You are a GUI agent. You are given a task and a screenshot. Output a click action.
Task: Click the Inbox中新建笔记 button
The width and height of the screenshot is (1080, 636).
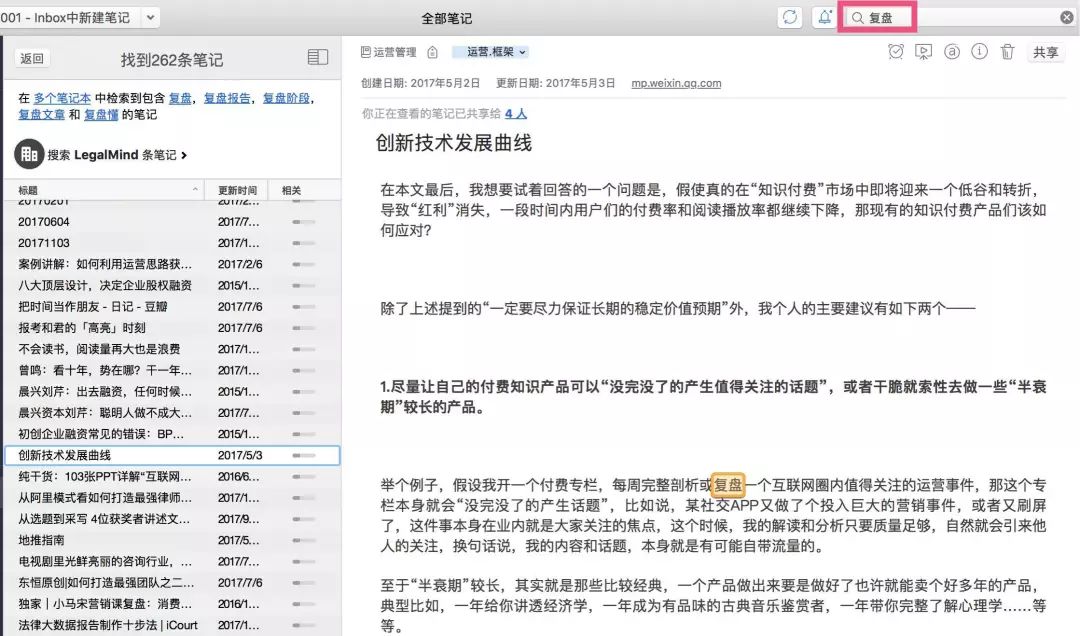(x=70, y=17)
